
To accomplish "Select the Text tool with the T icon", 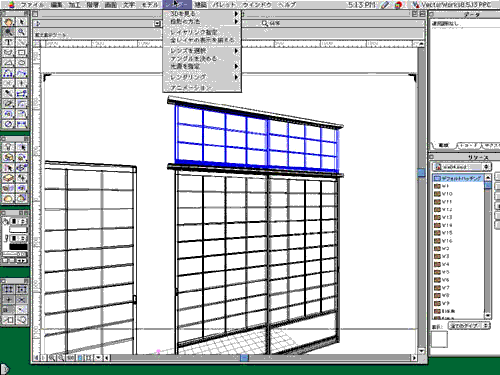I will point(8,42).
